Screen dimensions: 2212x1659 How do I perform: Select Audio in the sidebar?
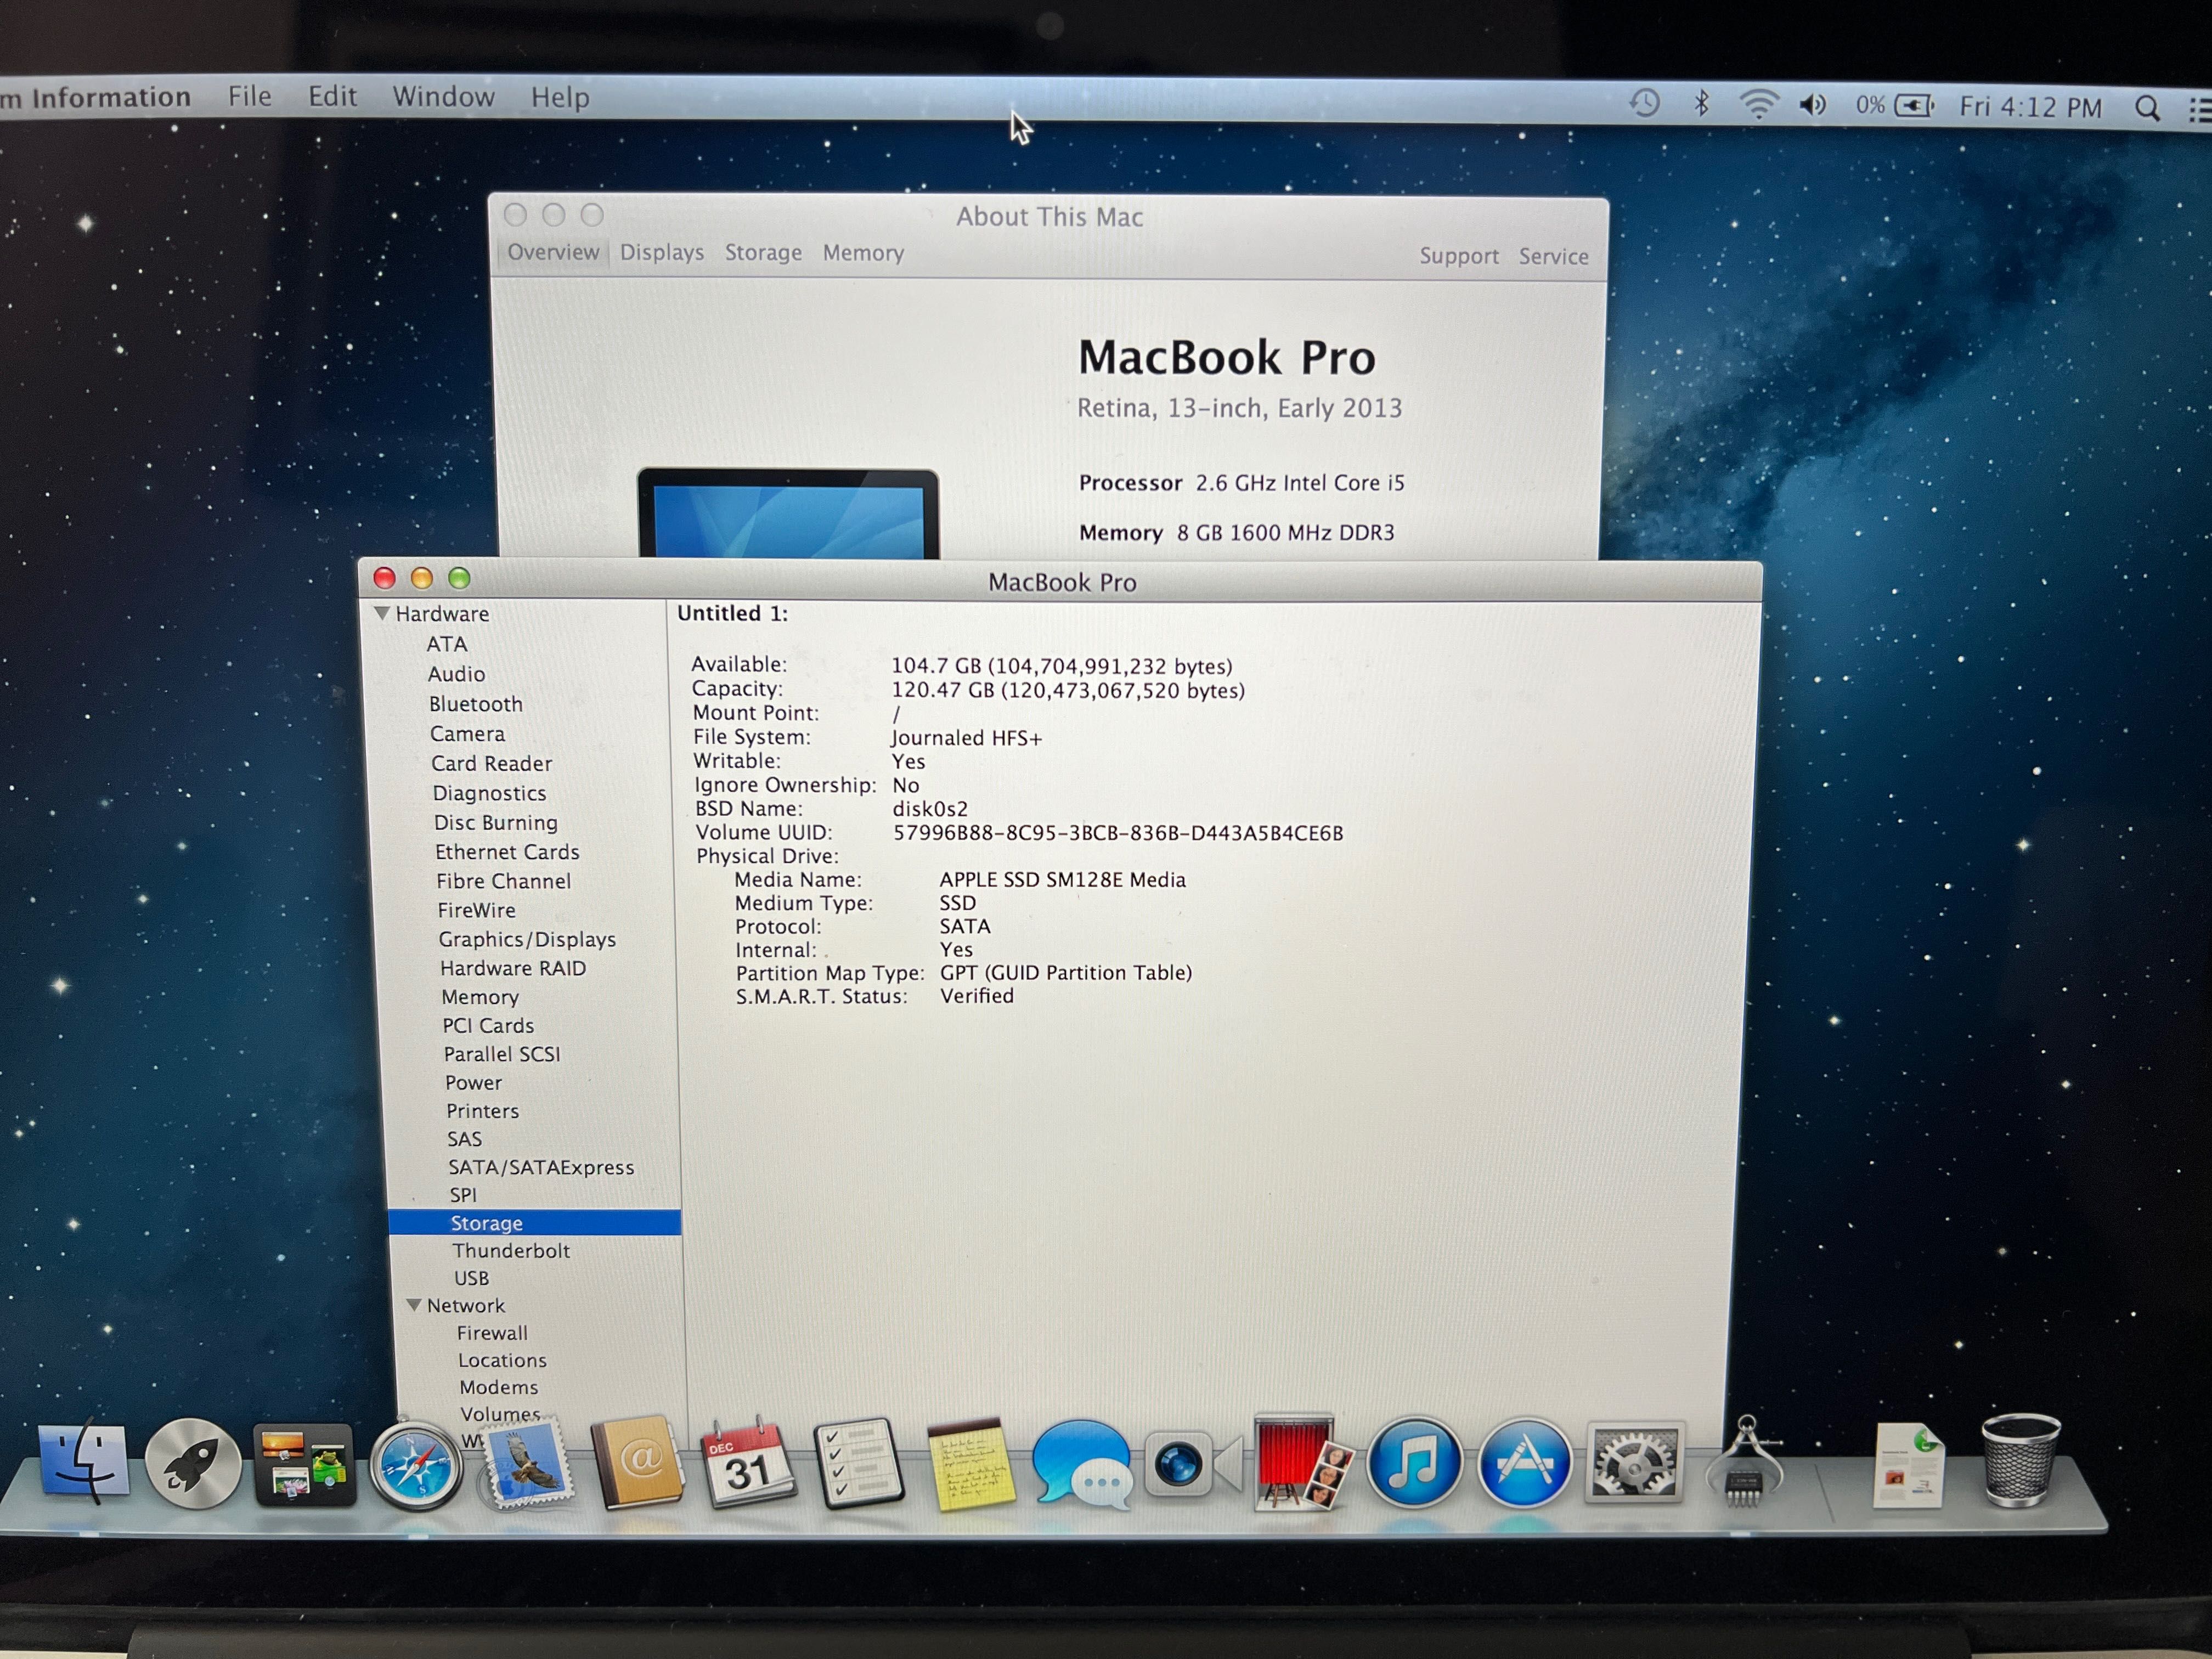click(456, 674)
